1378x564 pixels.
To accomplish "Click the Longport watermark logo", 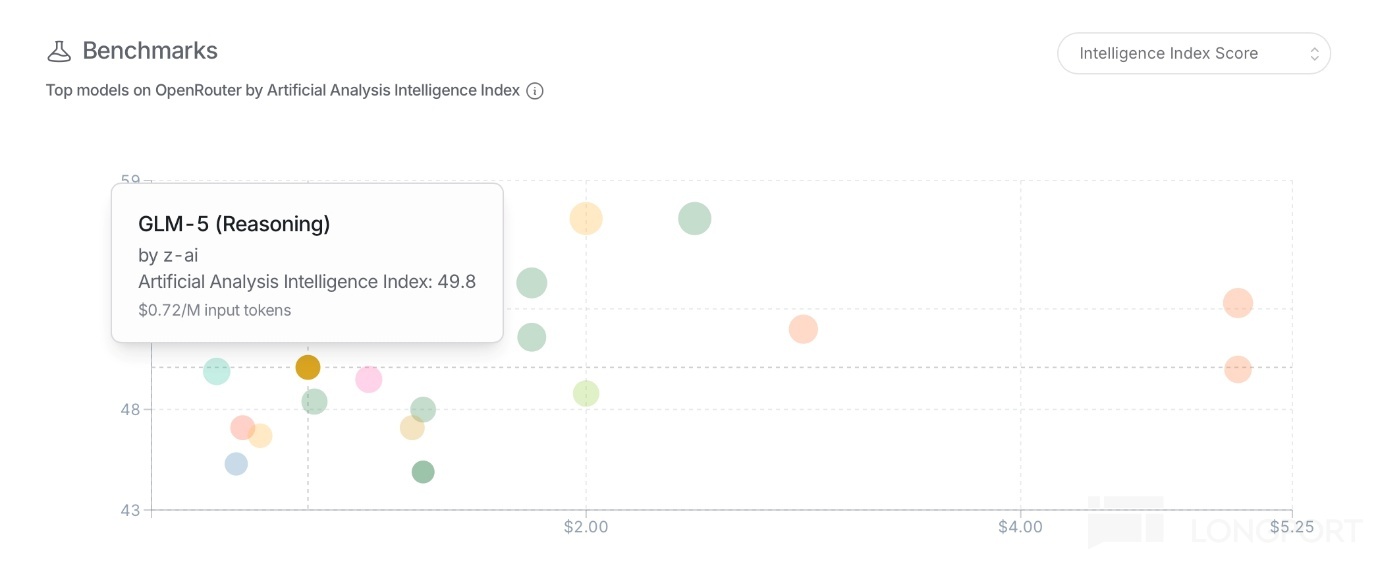I will [1125, 521].
